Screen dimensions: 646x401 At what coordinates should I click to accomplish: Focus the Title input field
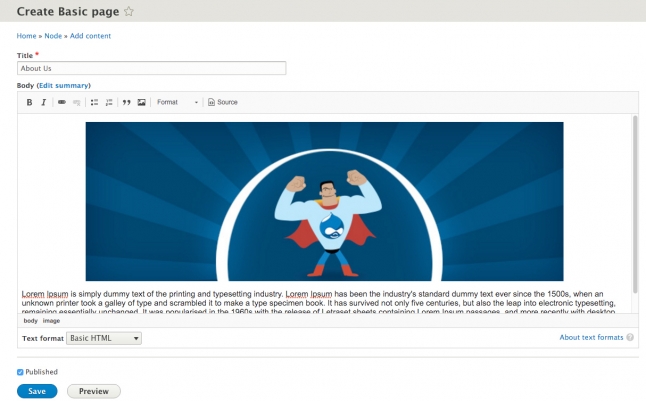point(152,68)
